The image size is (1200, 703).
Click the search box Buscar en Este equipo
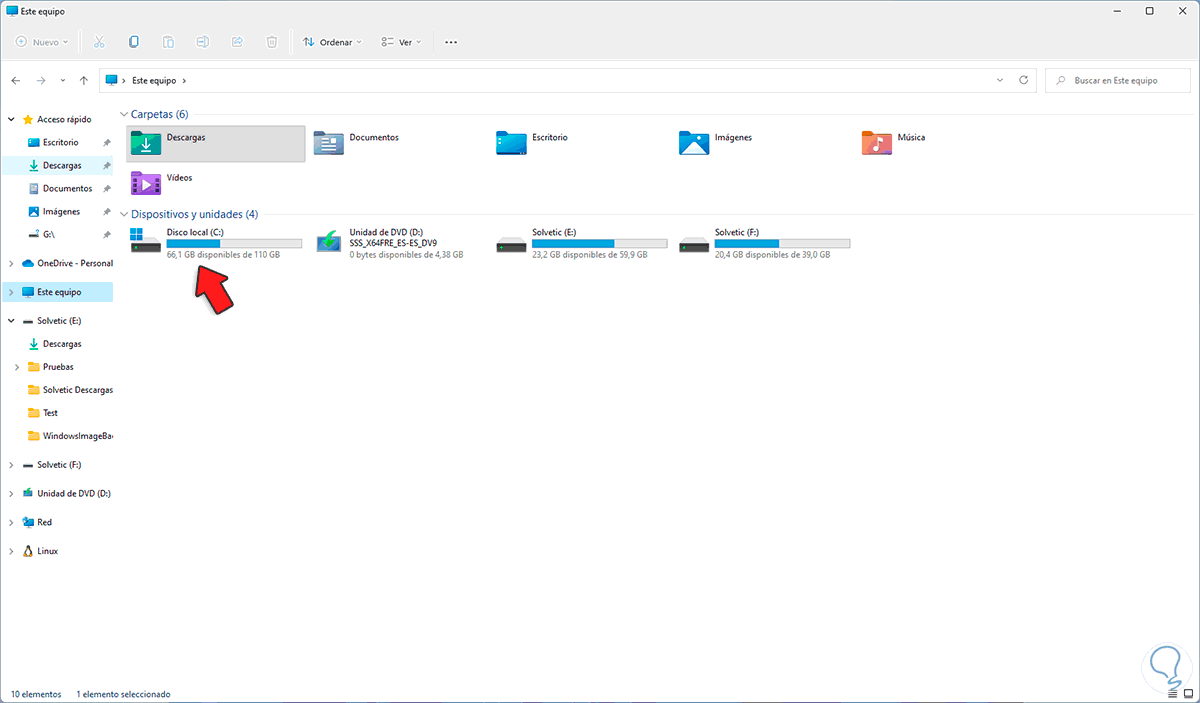tap(1118, 80)
